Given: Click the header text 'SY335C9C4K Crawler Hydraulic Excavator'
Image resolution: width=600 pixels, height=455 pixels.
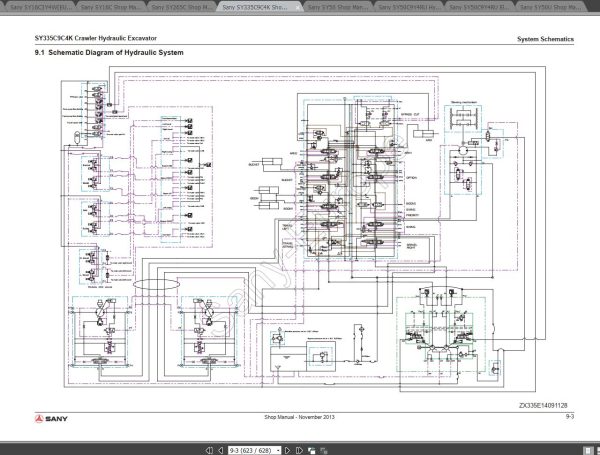Looking at the screenshot, I should click(96, 38).
